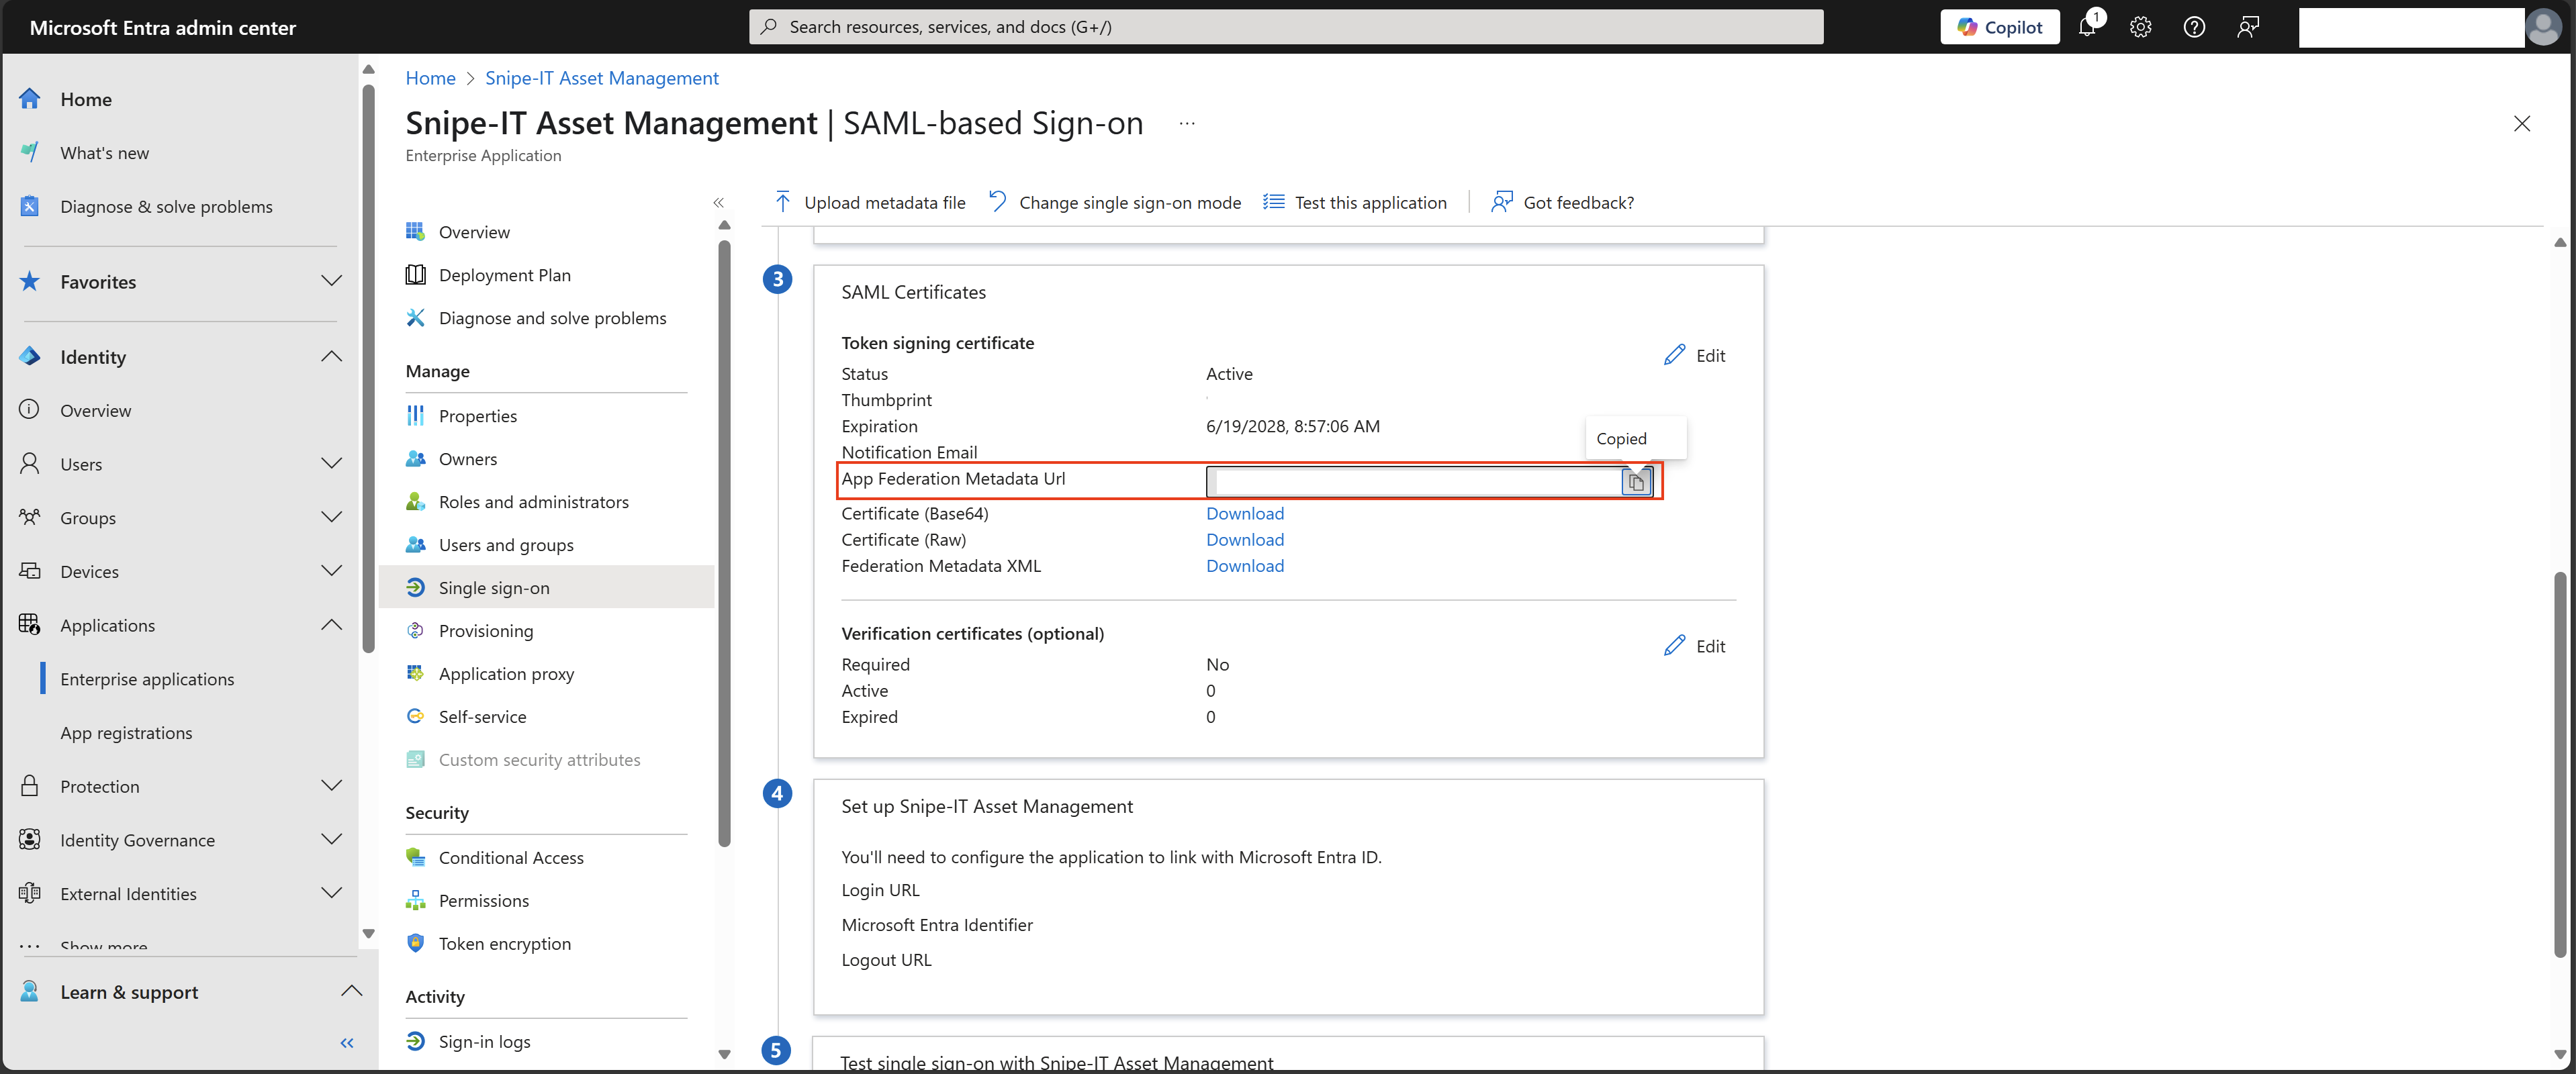Copy the App Federation Metadata Url
The height and width of the screenshot is (1074, 2576).
1636,482
